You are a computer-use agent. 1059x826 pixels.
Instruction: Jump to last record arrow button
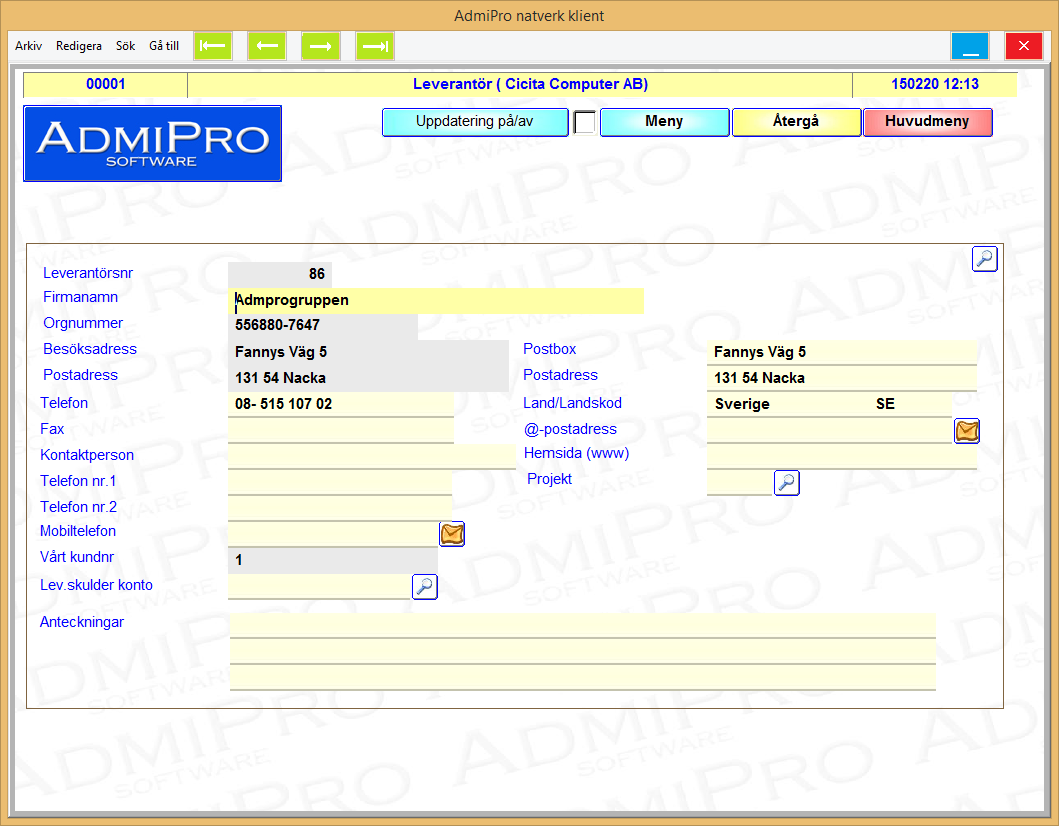[375, 46]
